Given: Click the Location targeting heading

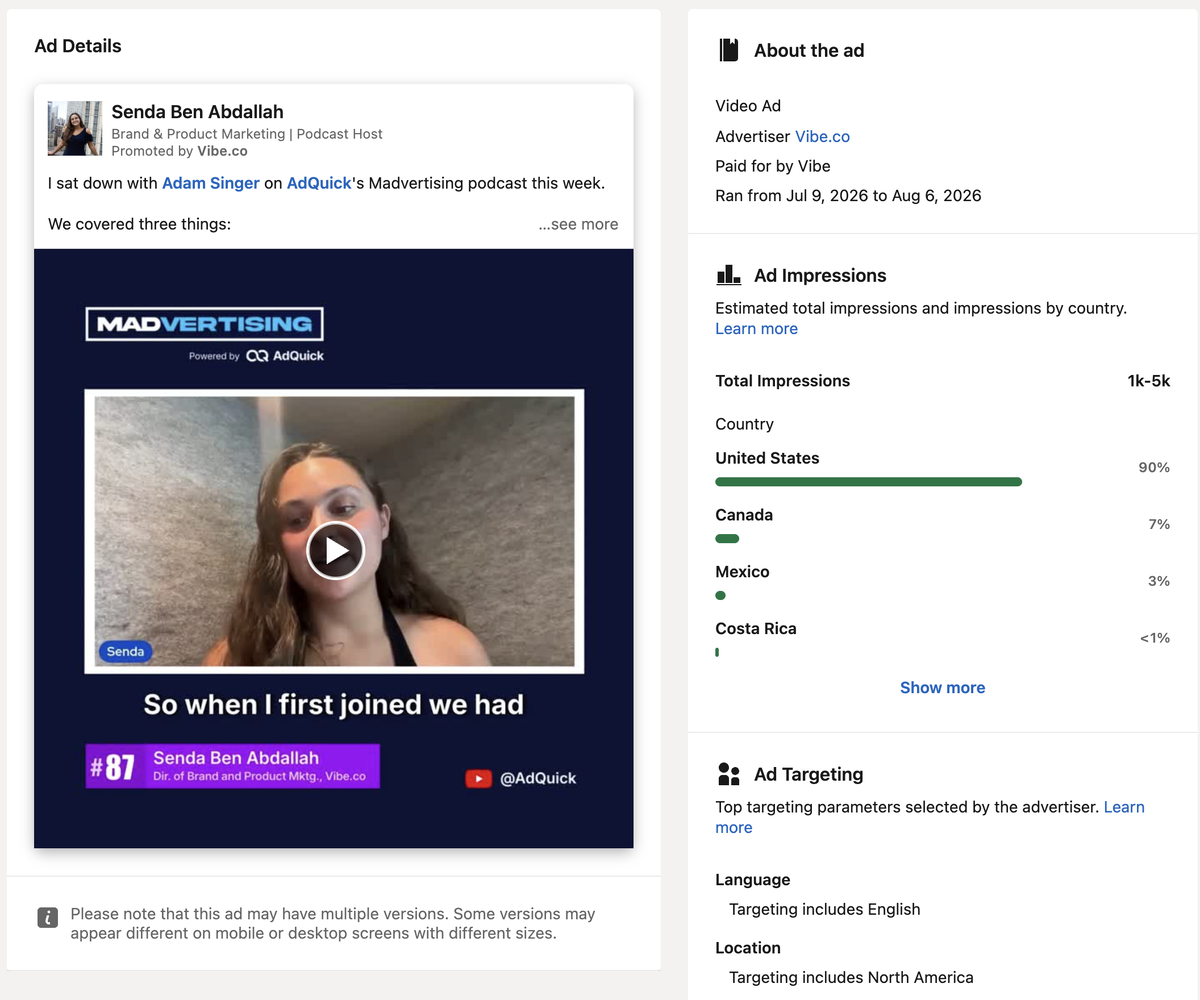Looking at the screenshot, I should pos(748,948).
